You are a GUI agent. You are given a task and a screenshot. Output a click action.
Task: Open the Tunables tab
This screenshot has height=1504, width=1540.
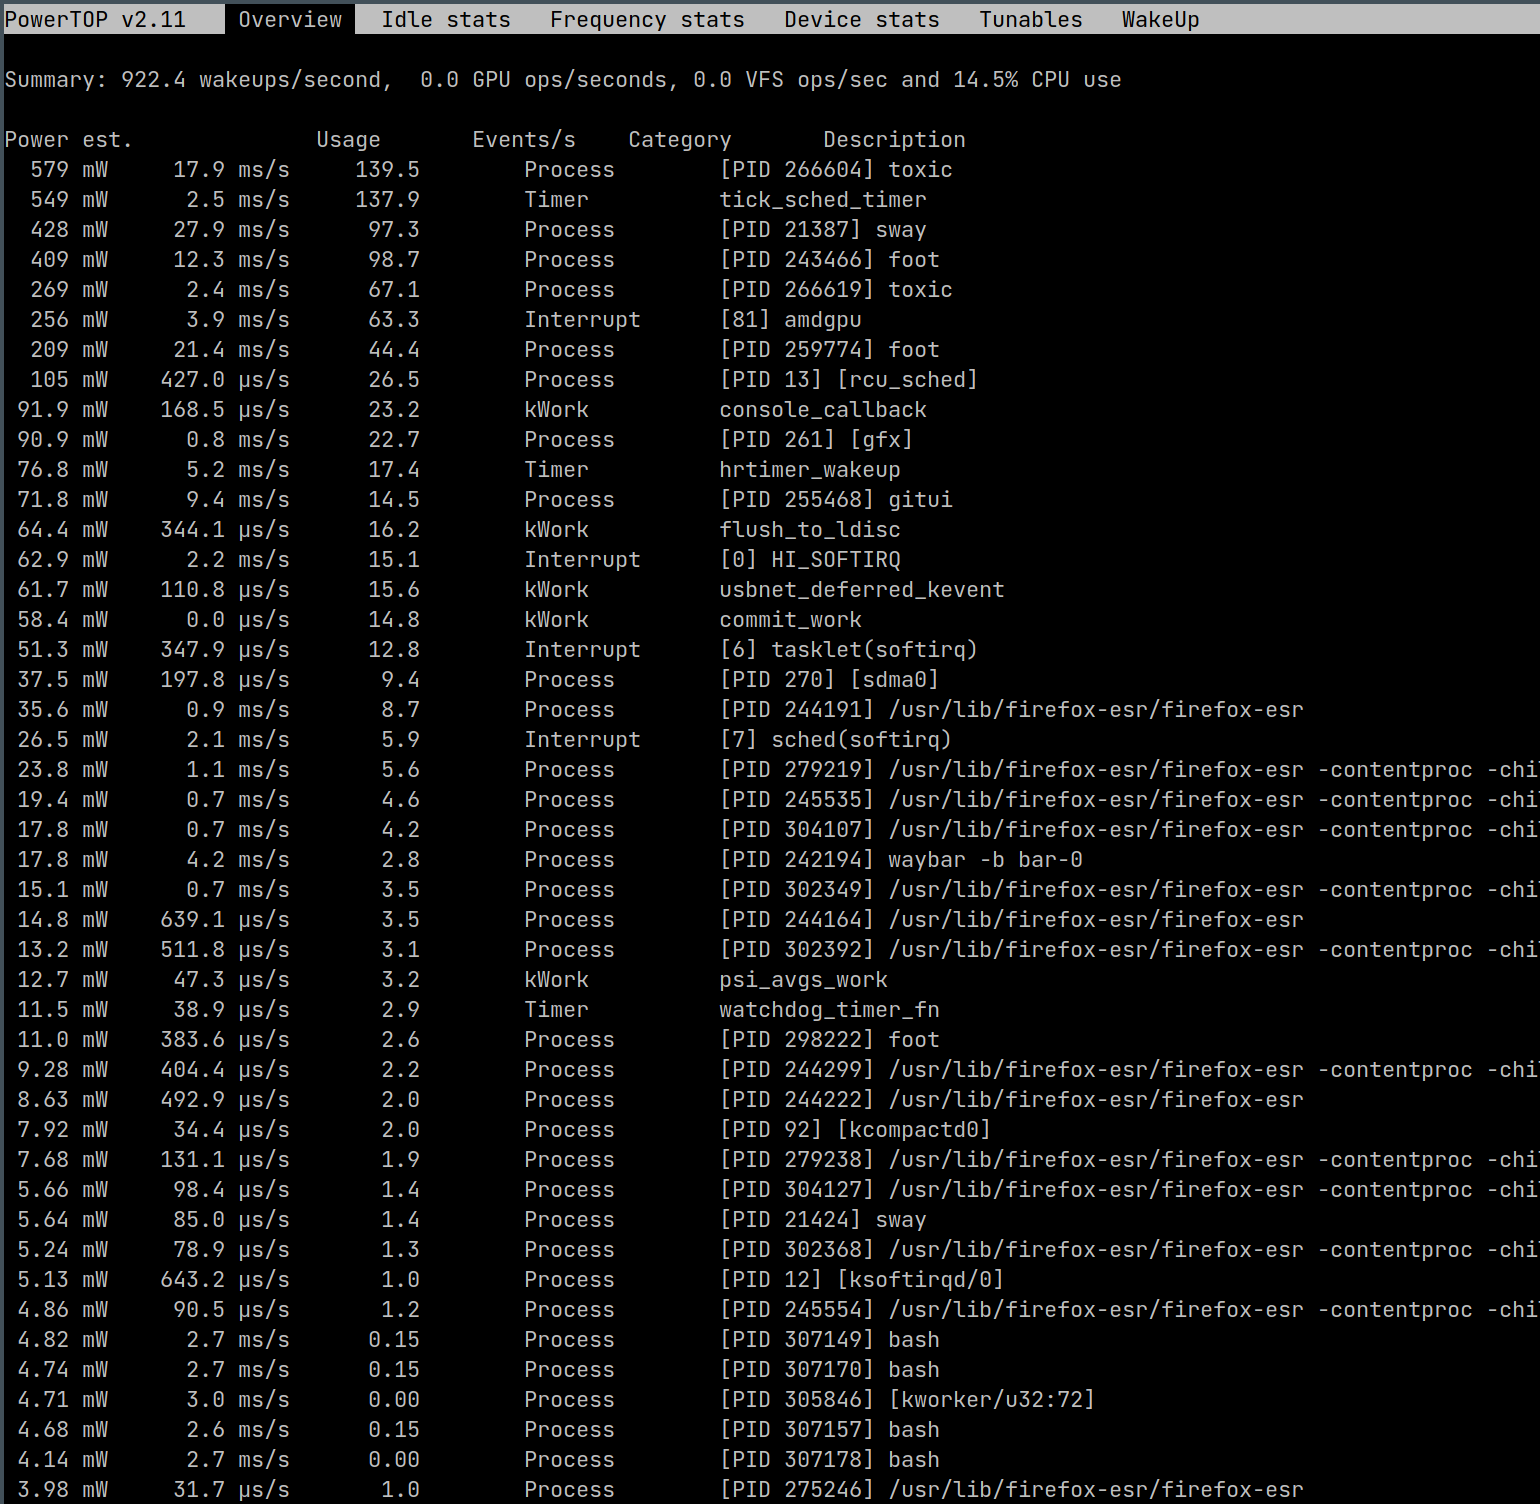pyautogui.click(x=1031, y=19)
